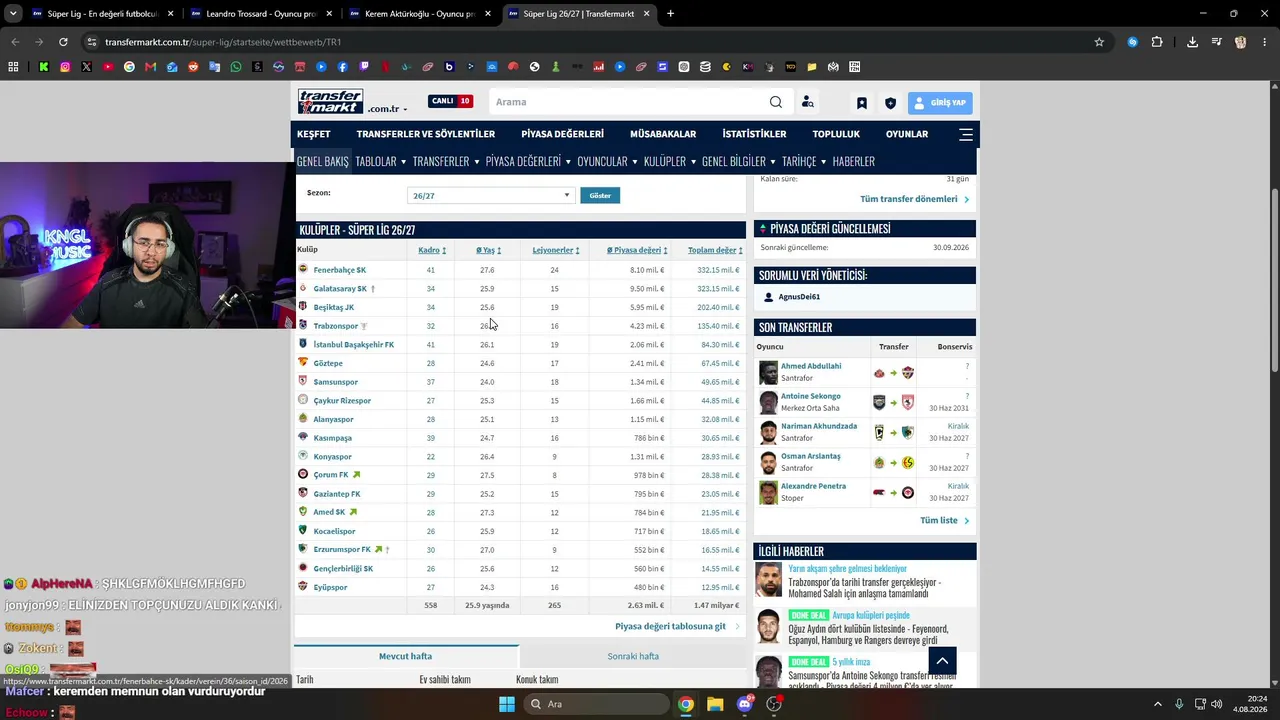Open Discord from the taskbar
This screenshot has height=720, width=1280.
pyautogui.click(x=744, y=704)
